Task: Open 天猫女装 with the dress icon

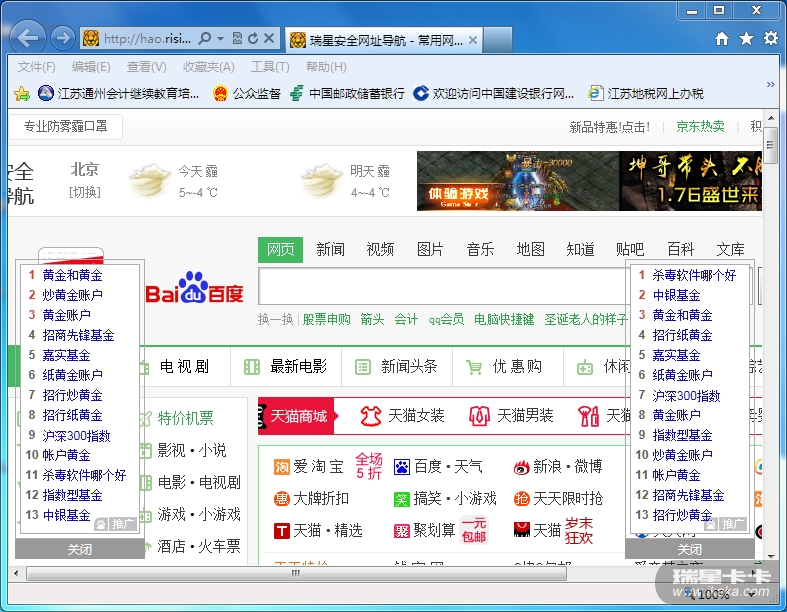Action: (402, 416)
